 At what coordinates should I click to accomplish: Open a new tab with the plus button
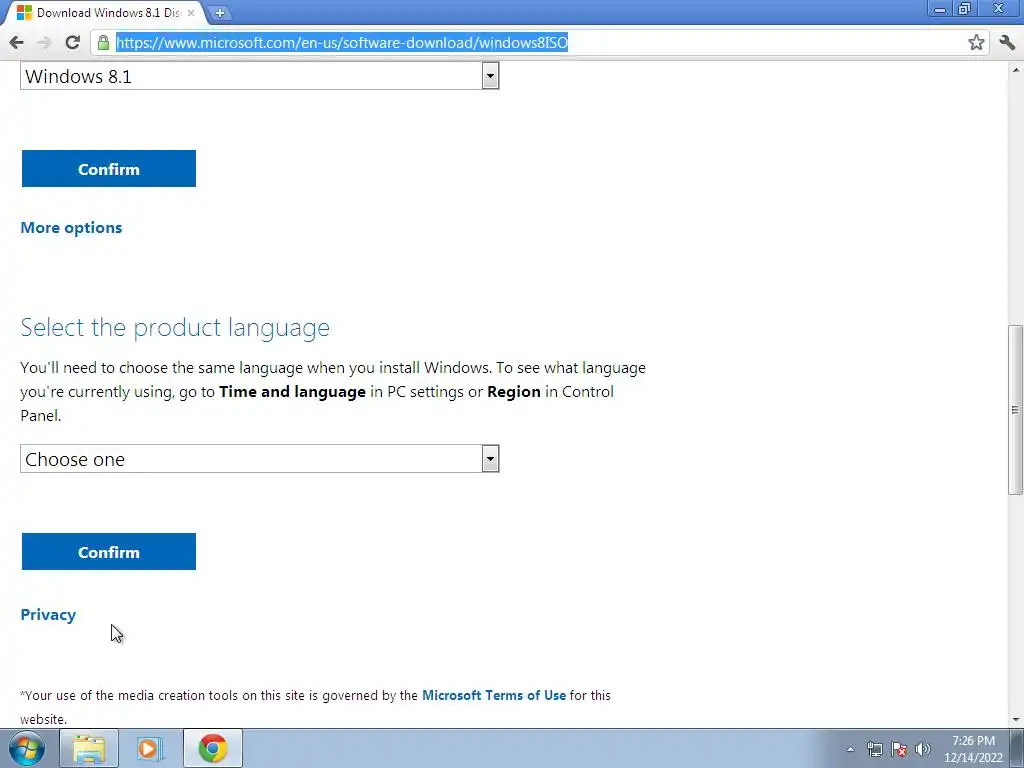(220, 12)
